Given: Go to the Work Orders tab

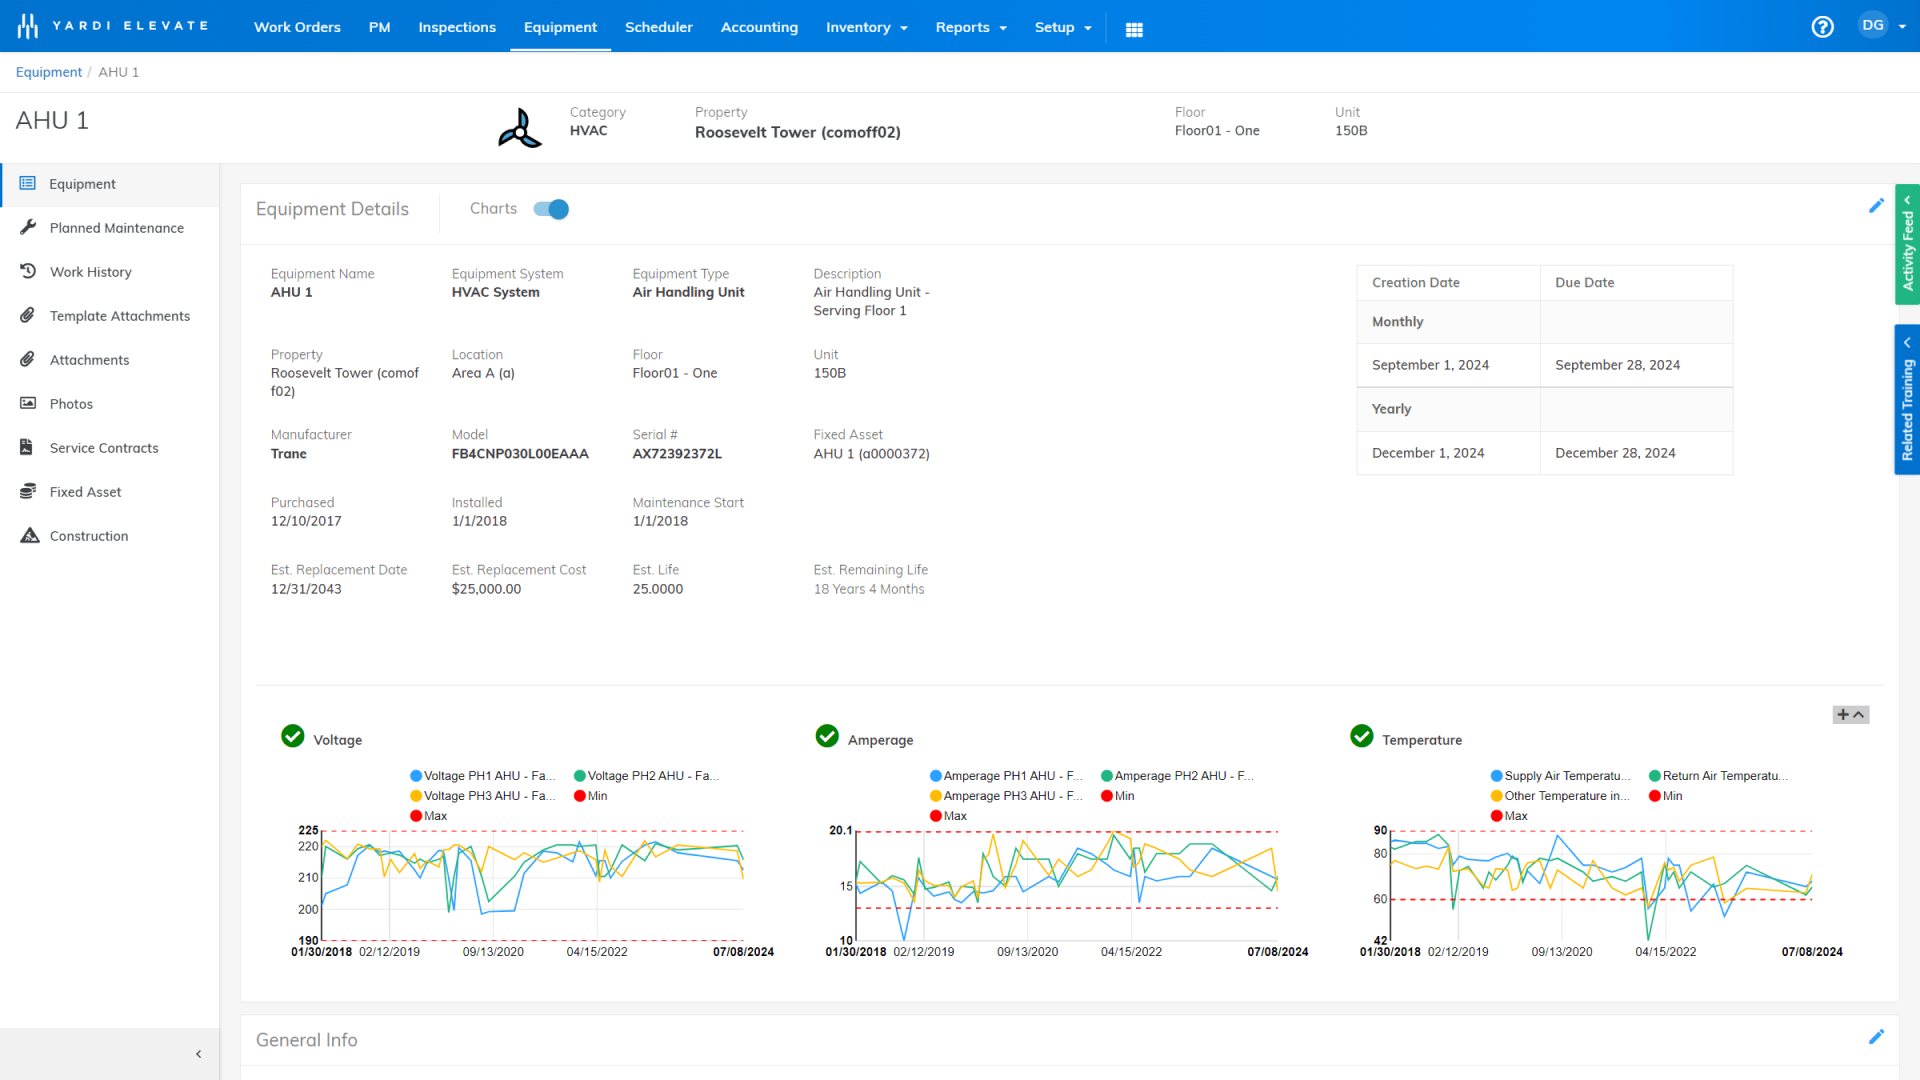Looking at the screenshot, I should (297, 27).
